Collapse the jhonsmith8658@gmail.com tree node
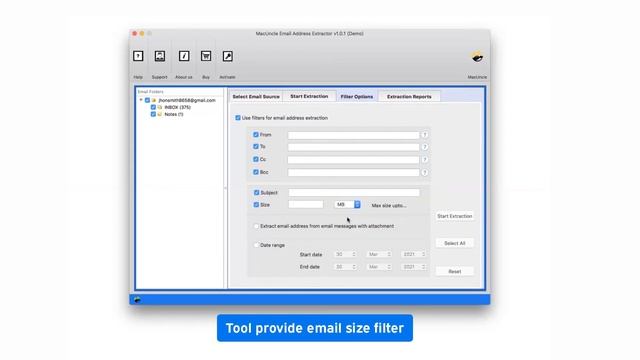Image resolution: width=640 pixels, height=360 pixels. click(141, 100)
